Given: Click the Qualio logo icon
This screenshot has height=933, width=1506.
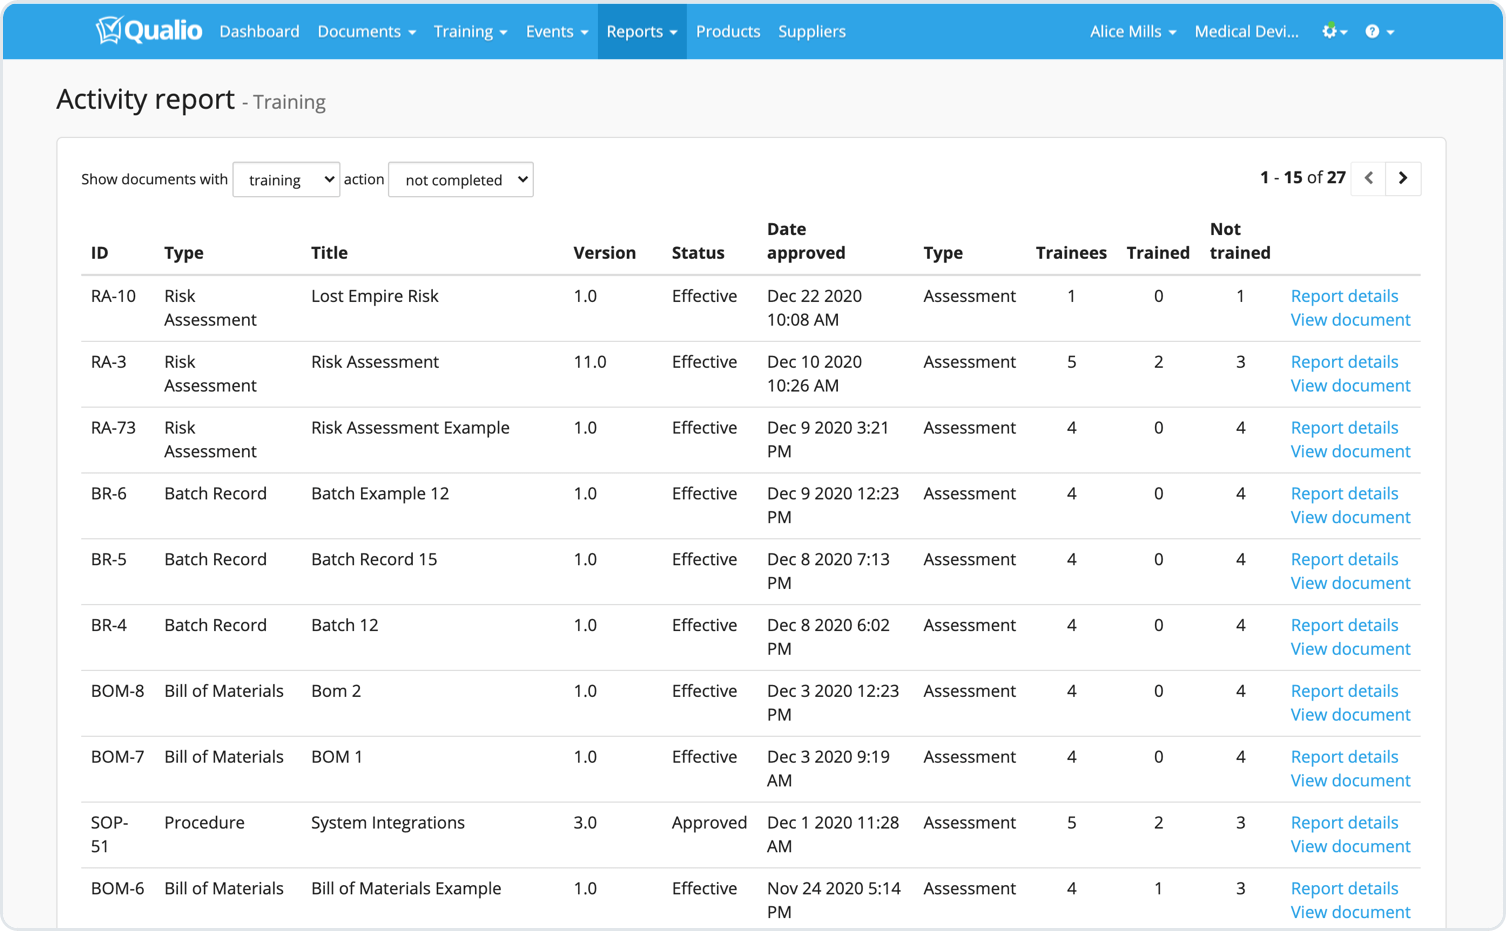Looking at the screenshot, I should click(108, 31).
